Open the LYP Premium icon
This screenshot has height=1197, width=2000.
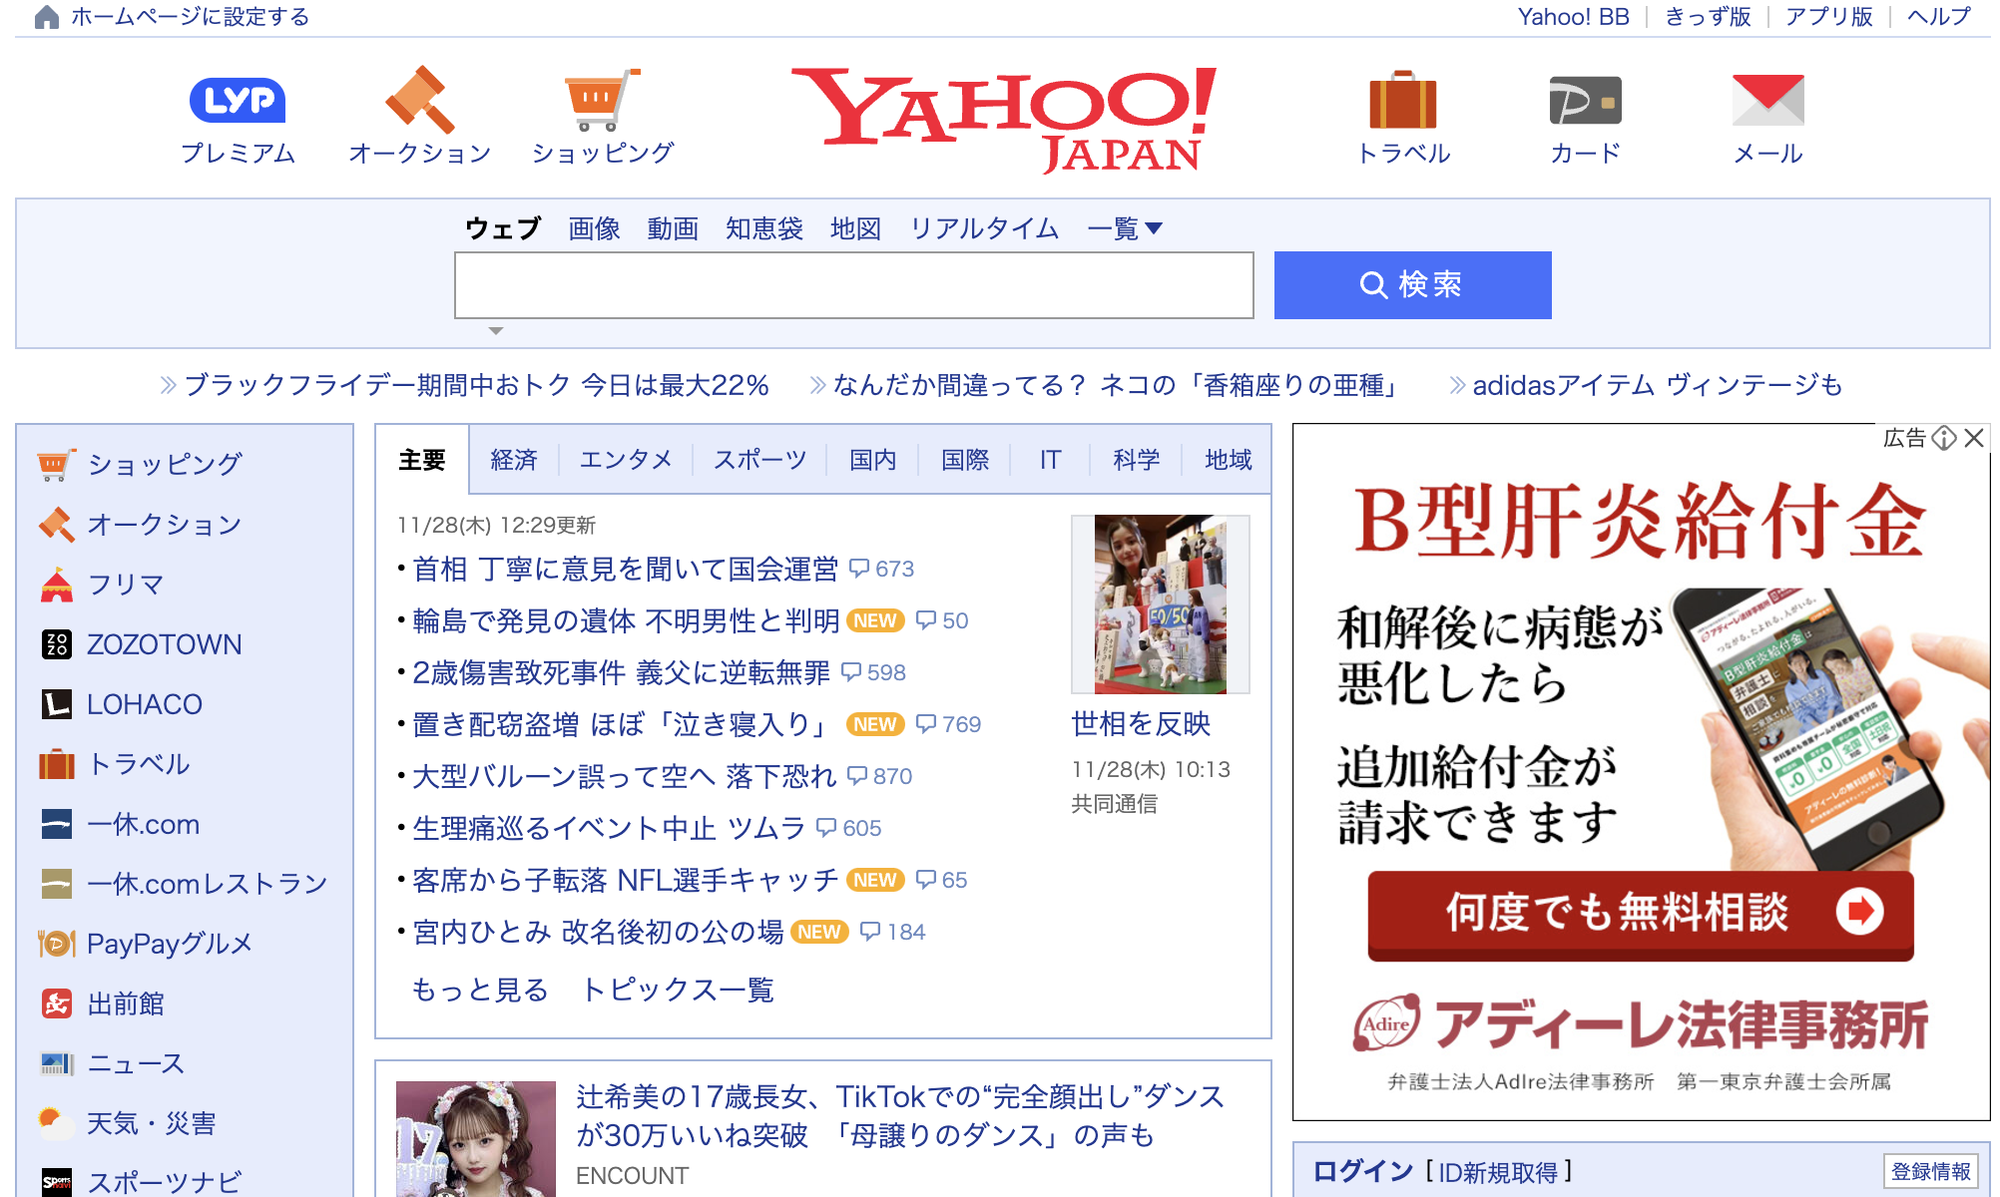(237, 100)
